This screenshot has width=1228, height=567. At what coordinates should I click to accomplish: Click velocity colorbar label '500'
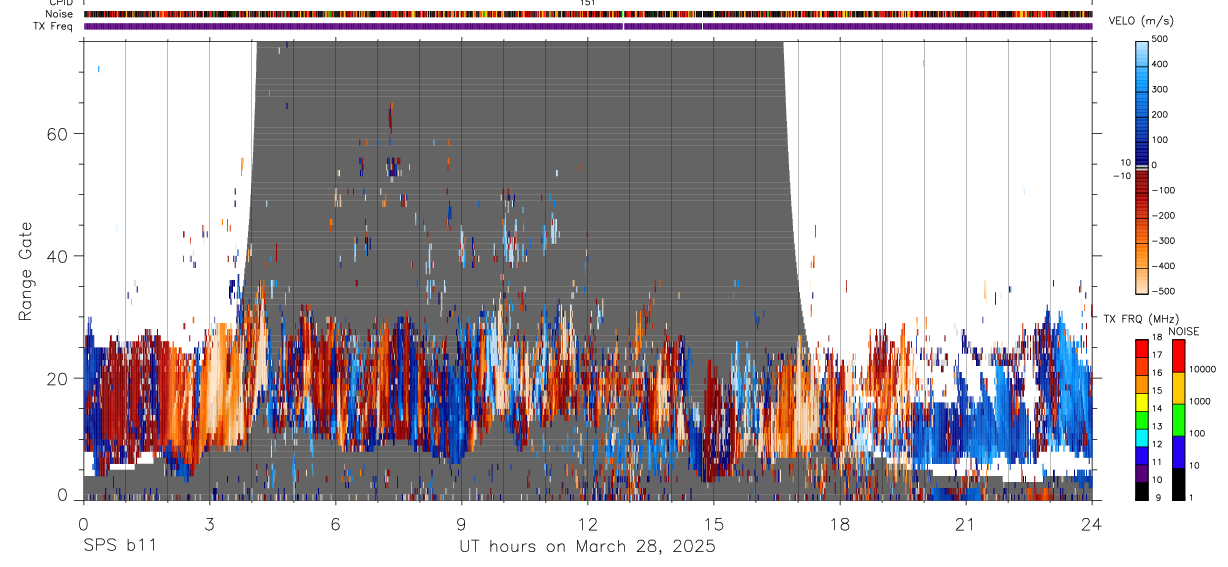click(1160, 39)
